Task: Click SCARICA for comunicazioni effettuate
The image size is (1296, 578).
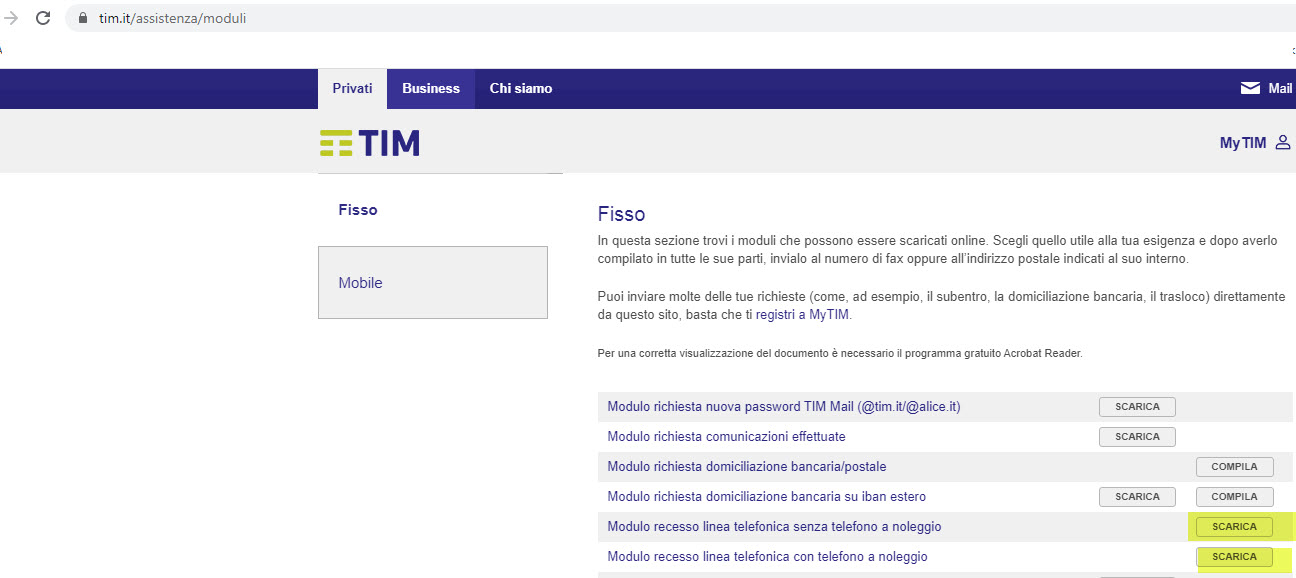Action: click(x=1137, y=437)
